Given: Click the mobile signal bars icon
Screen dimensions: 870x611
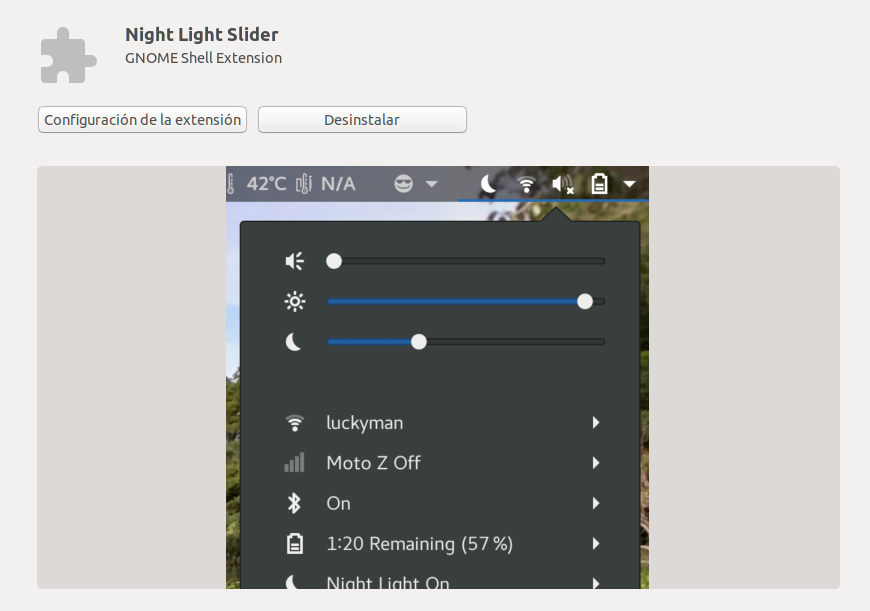Looking at the screenshot, I should [295, 462].
